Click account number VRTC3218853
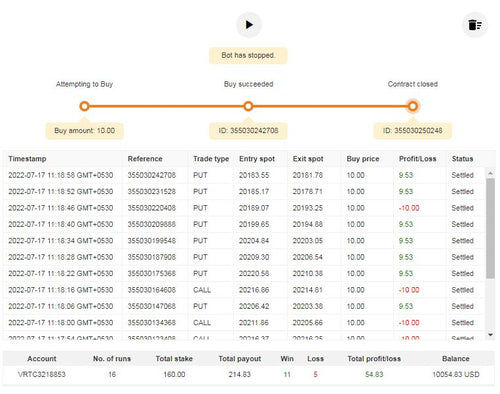This screenshot has width=500, height=394. (x=42, y=374)
